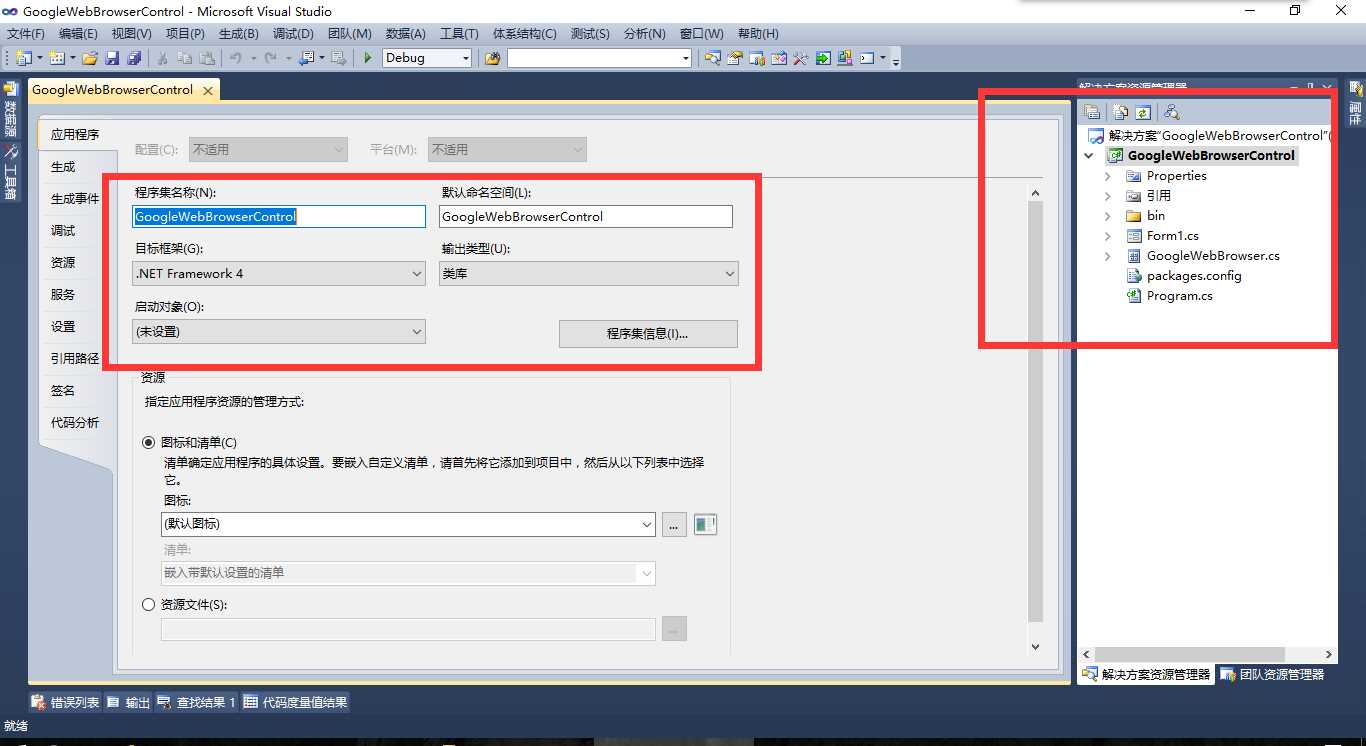Click the Navigate Backward icon

[307, 58]
